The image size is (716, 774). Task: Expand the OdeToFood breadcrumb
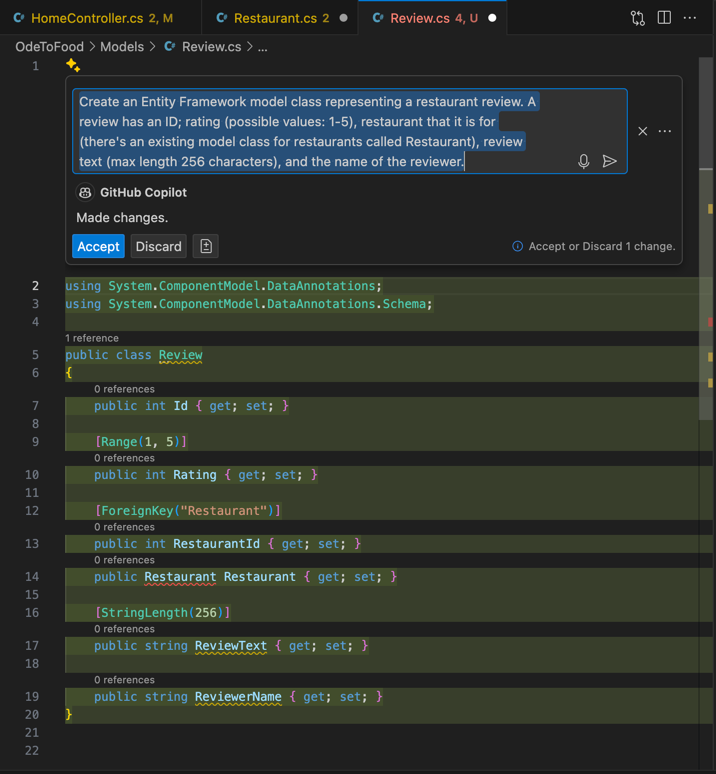(x=49, y=47)
